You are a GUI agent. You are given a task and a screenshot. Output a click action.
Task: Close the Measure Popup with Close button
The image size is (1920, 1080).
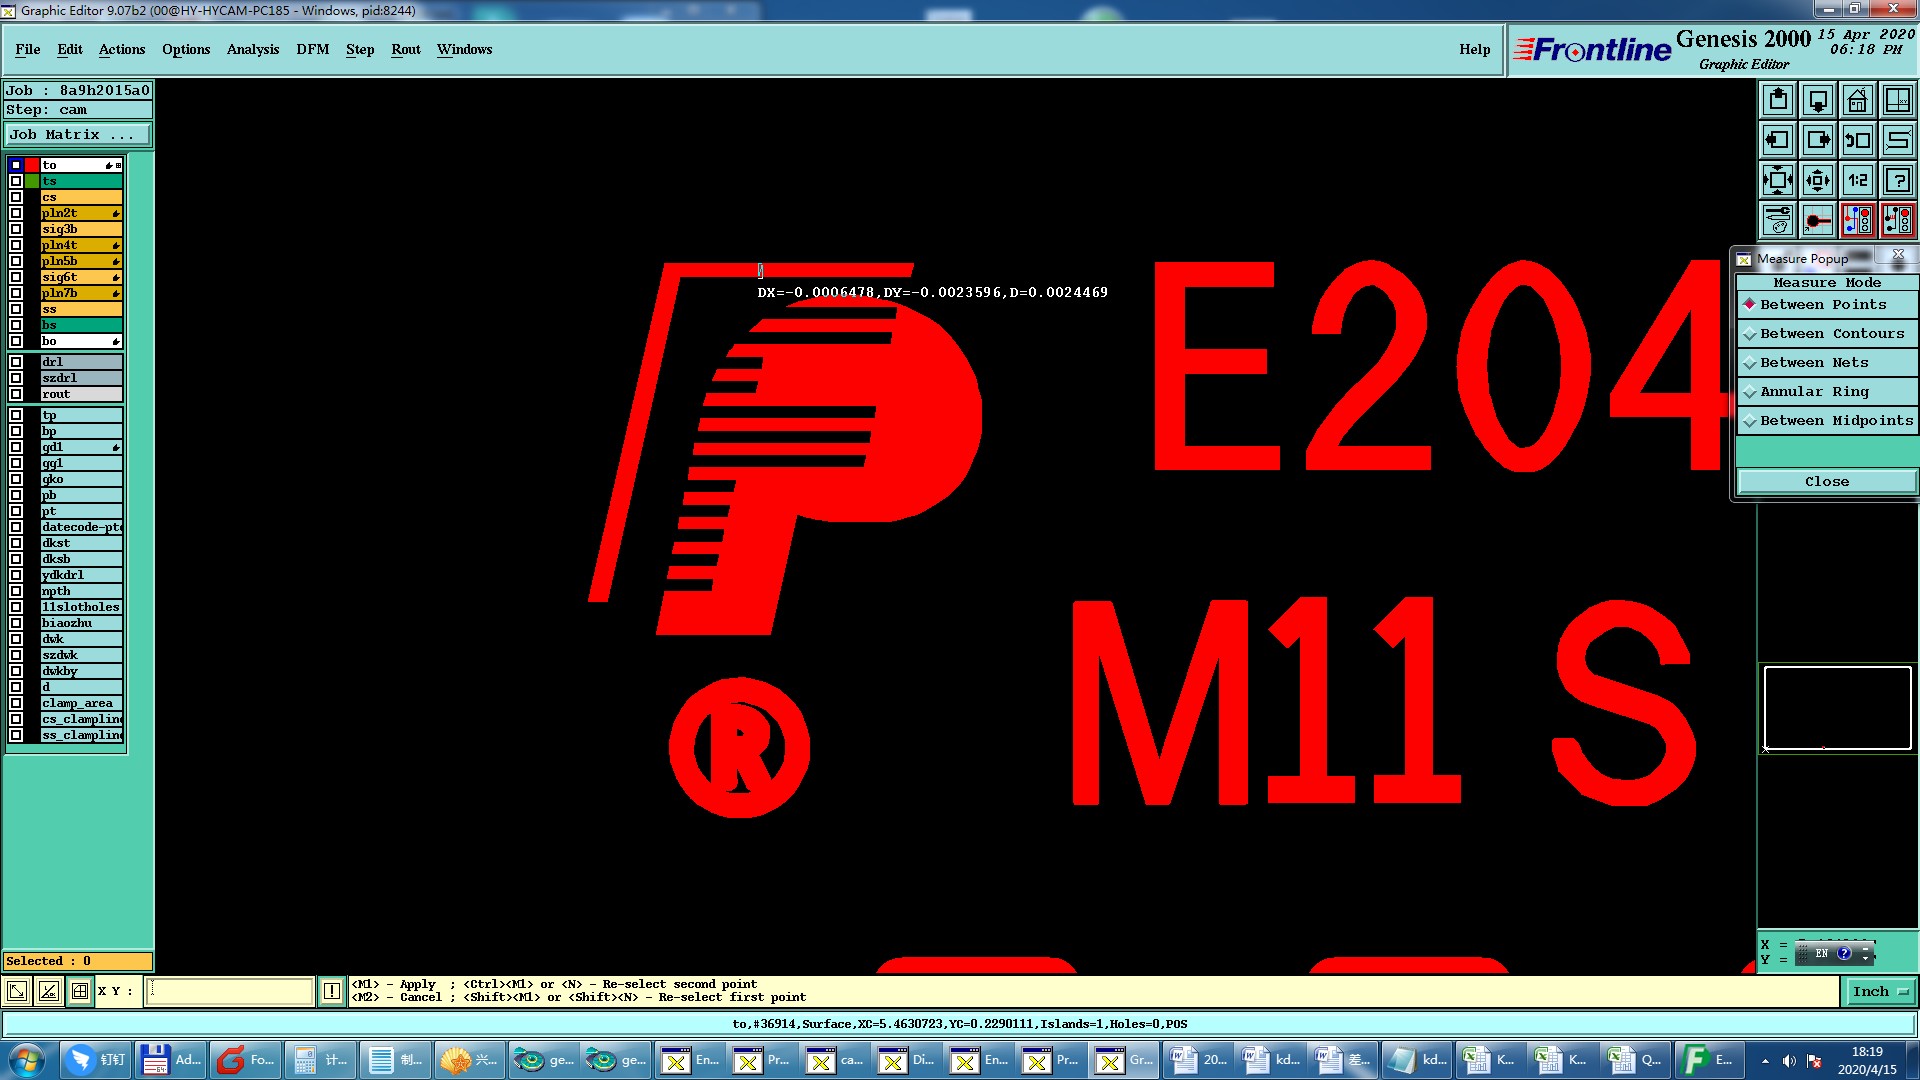pyautogui.click(x=1826, y=481)
